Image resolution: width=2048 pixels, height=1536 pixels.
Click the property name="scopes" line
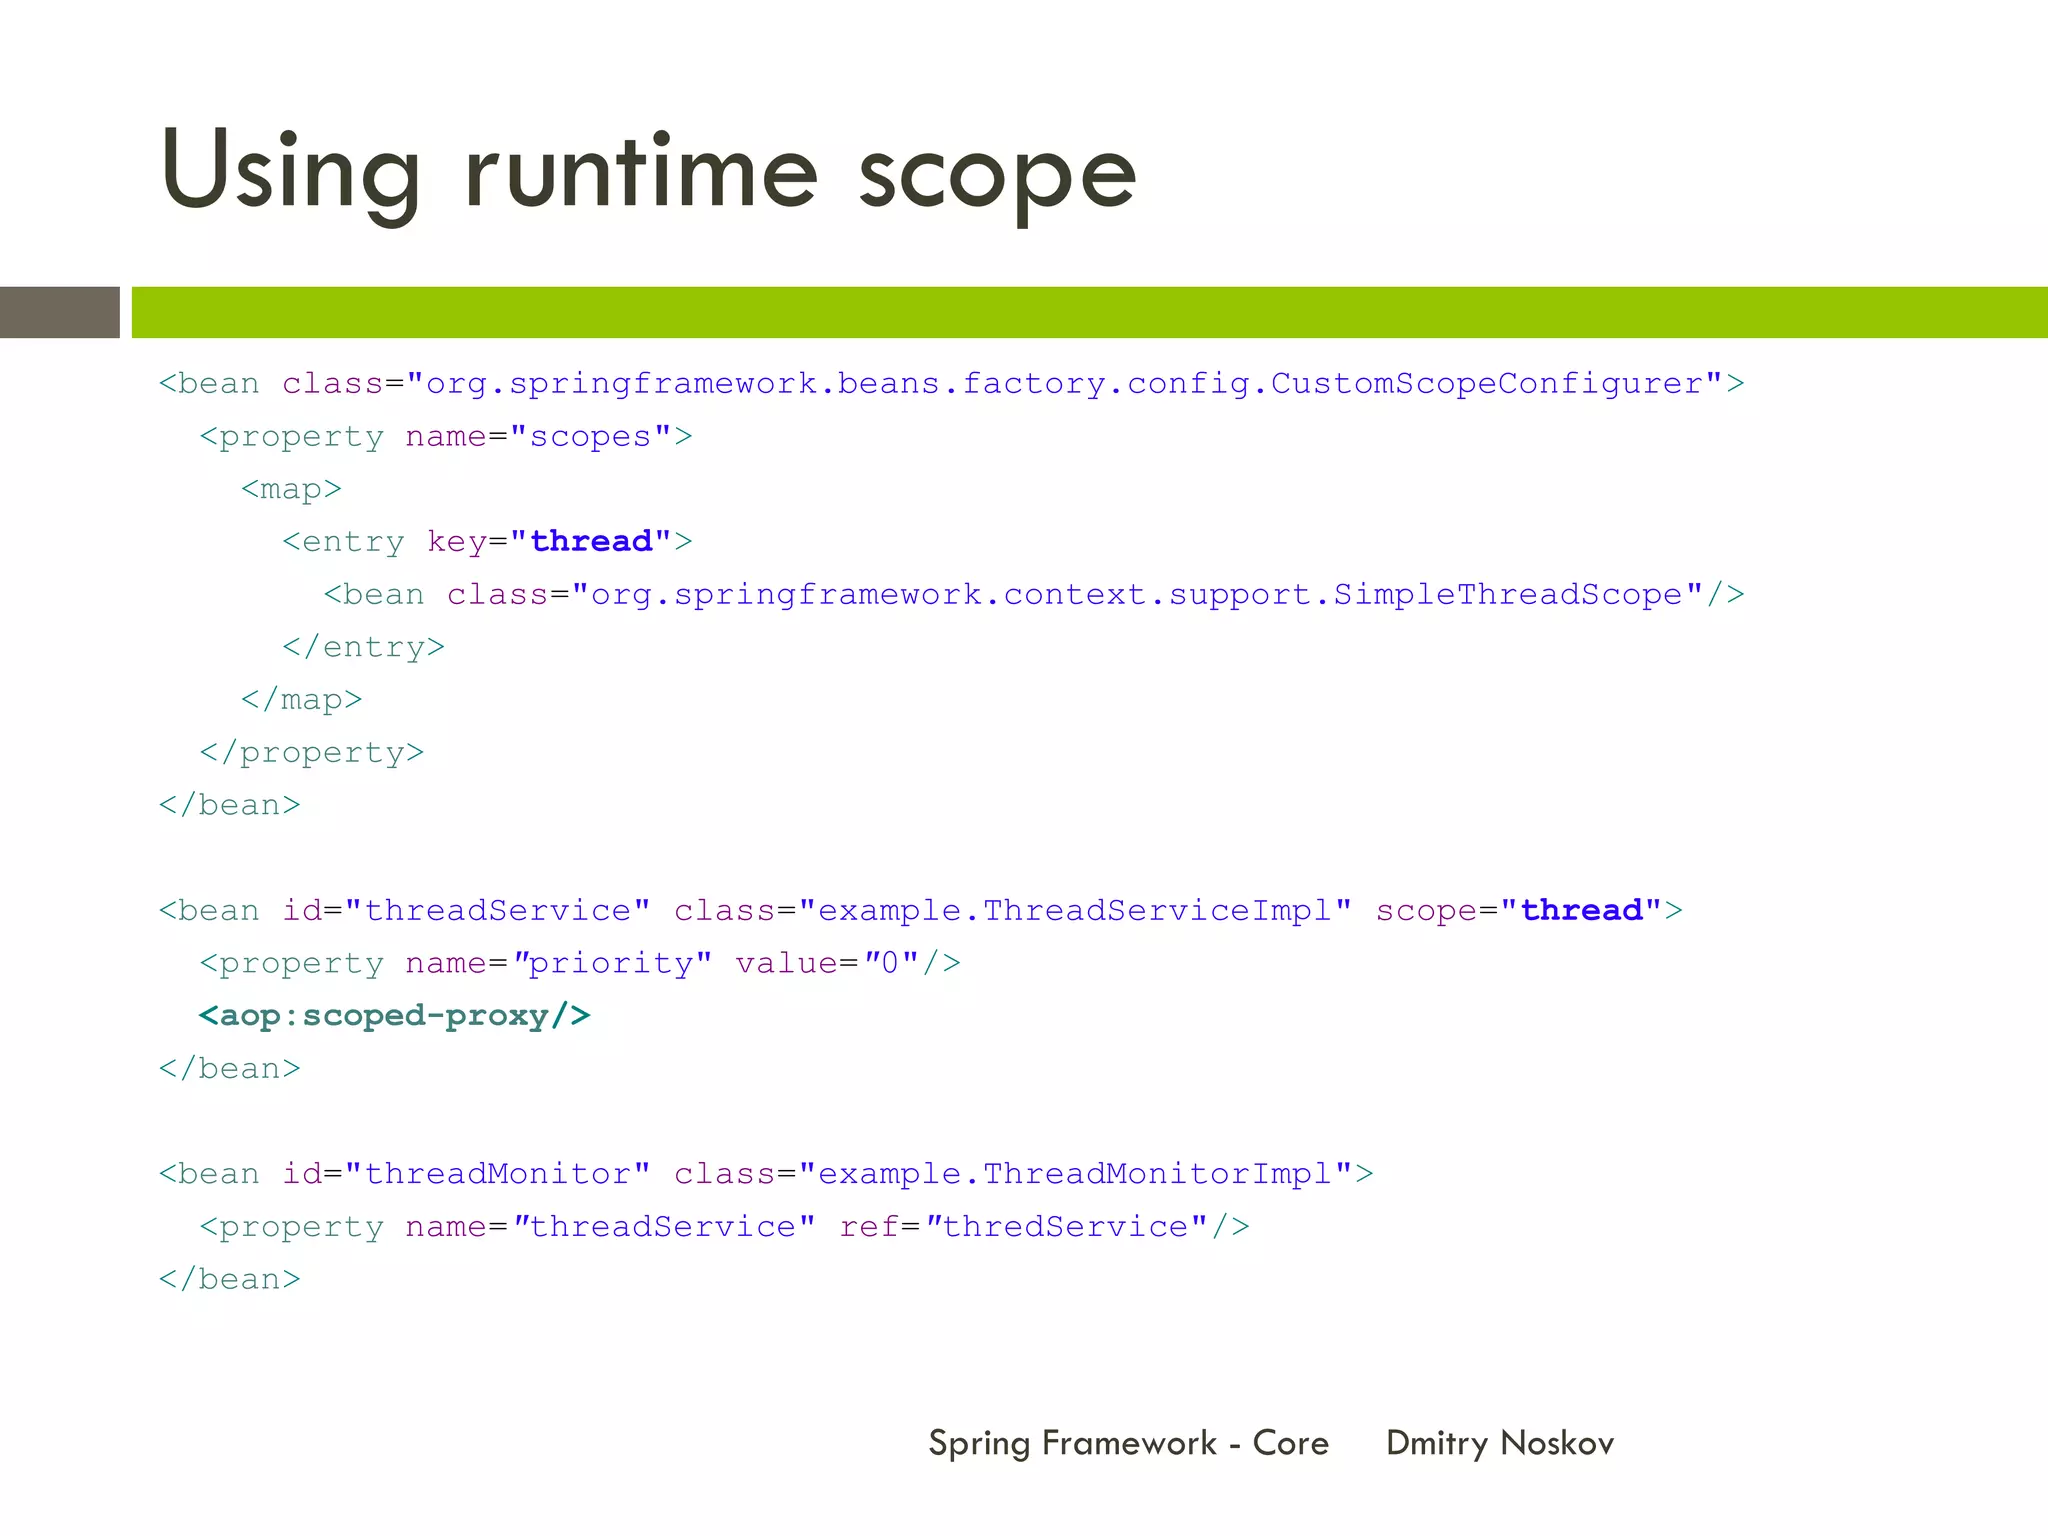[446, 437]
